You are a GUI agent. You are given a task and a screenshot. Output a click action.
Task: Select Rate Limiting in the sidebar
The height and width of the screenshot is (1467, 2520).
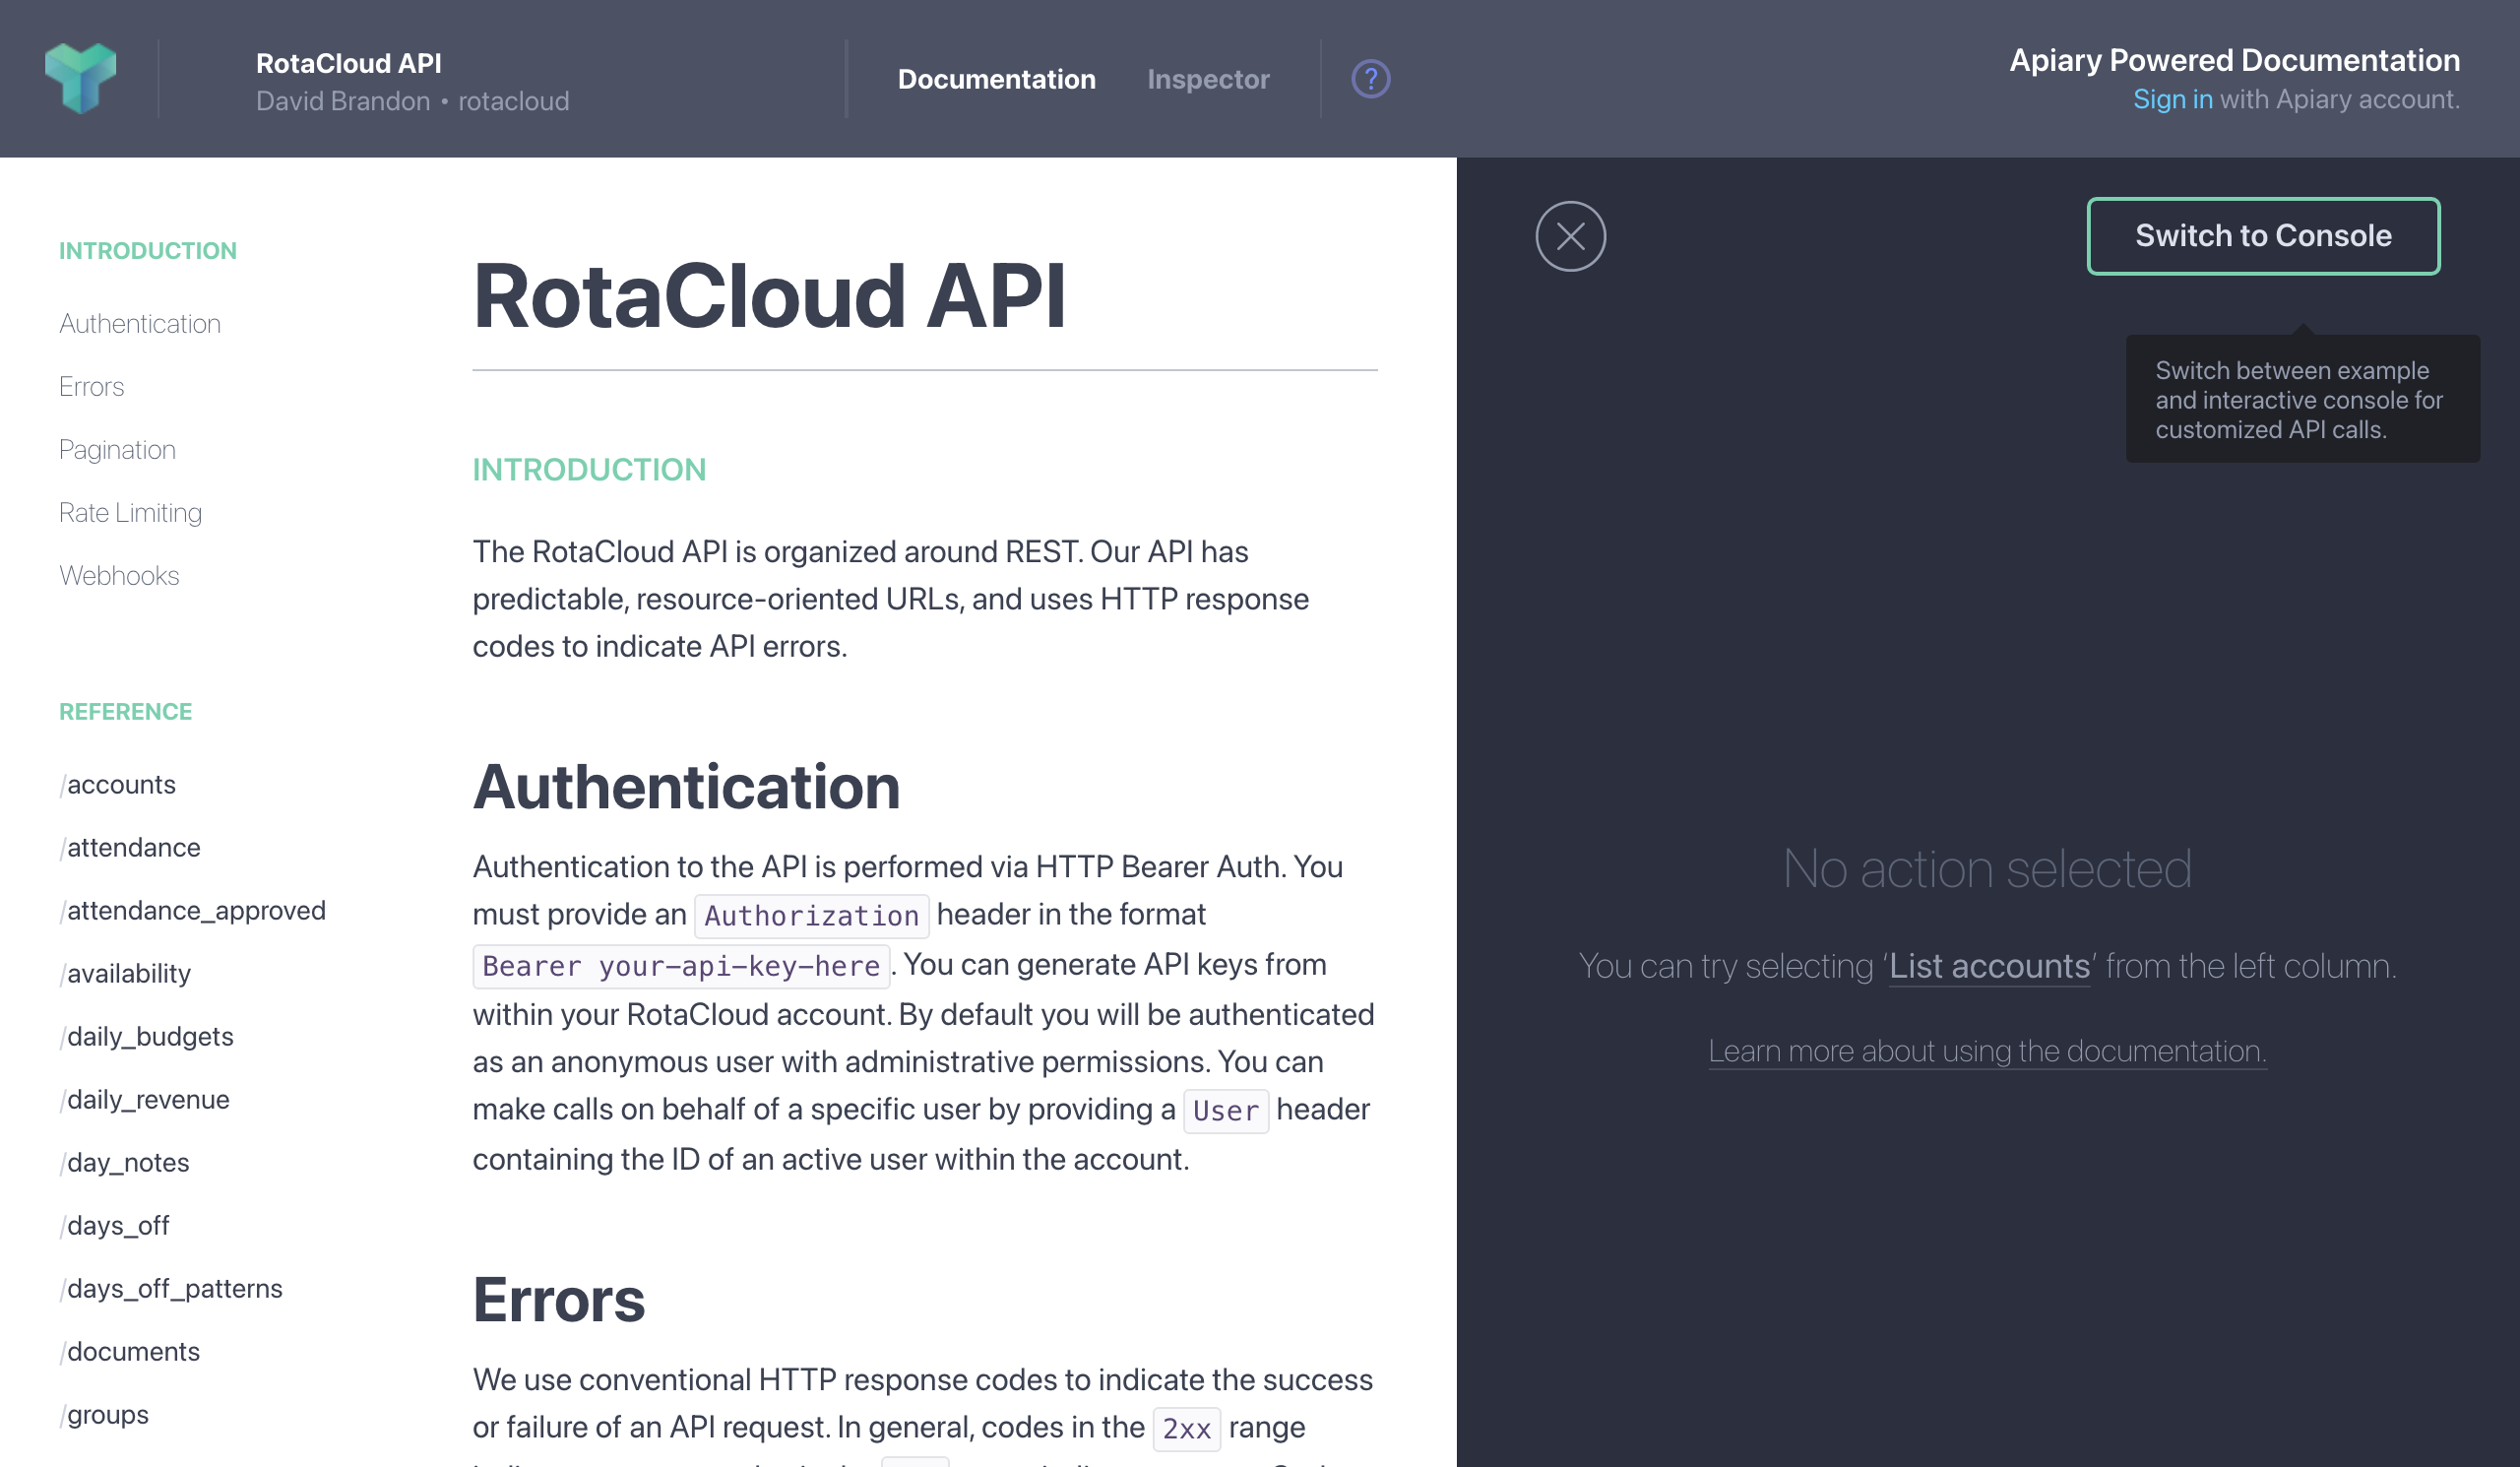[130, 512]
